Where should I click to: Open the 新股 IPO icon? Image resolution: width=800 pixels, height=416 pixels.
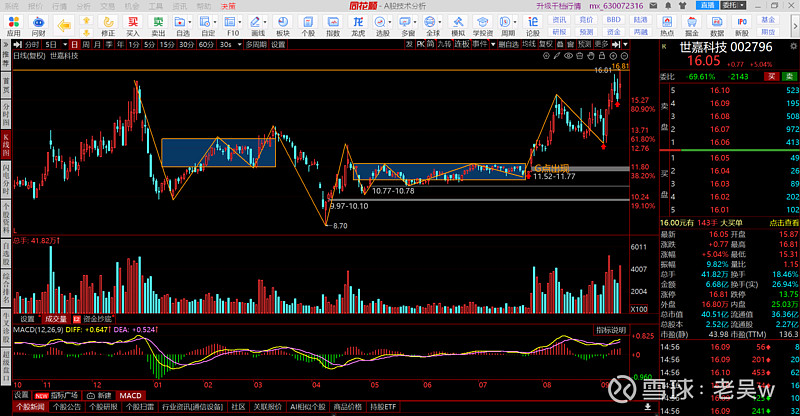(x=742, y=26)
